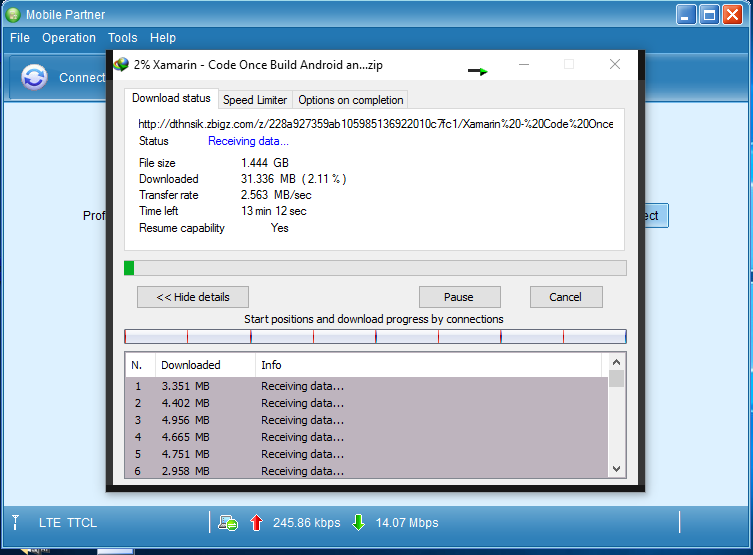The height and width of the screenshot is (555, 753).
Task: Click the red upload arrow icon
Action: tap(256, 522)
